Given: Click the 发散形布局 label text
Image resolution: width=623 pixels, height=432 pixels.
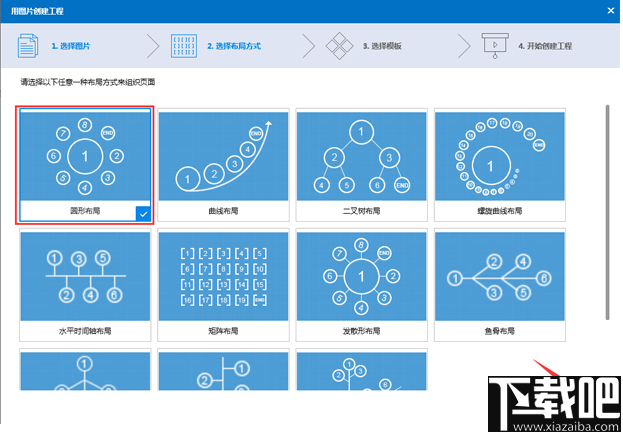Looking at the screenshot, I should click(x=361, y=331).
